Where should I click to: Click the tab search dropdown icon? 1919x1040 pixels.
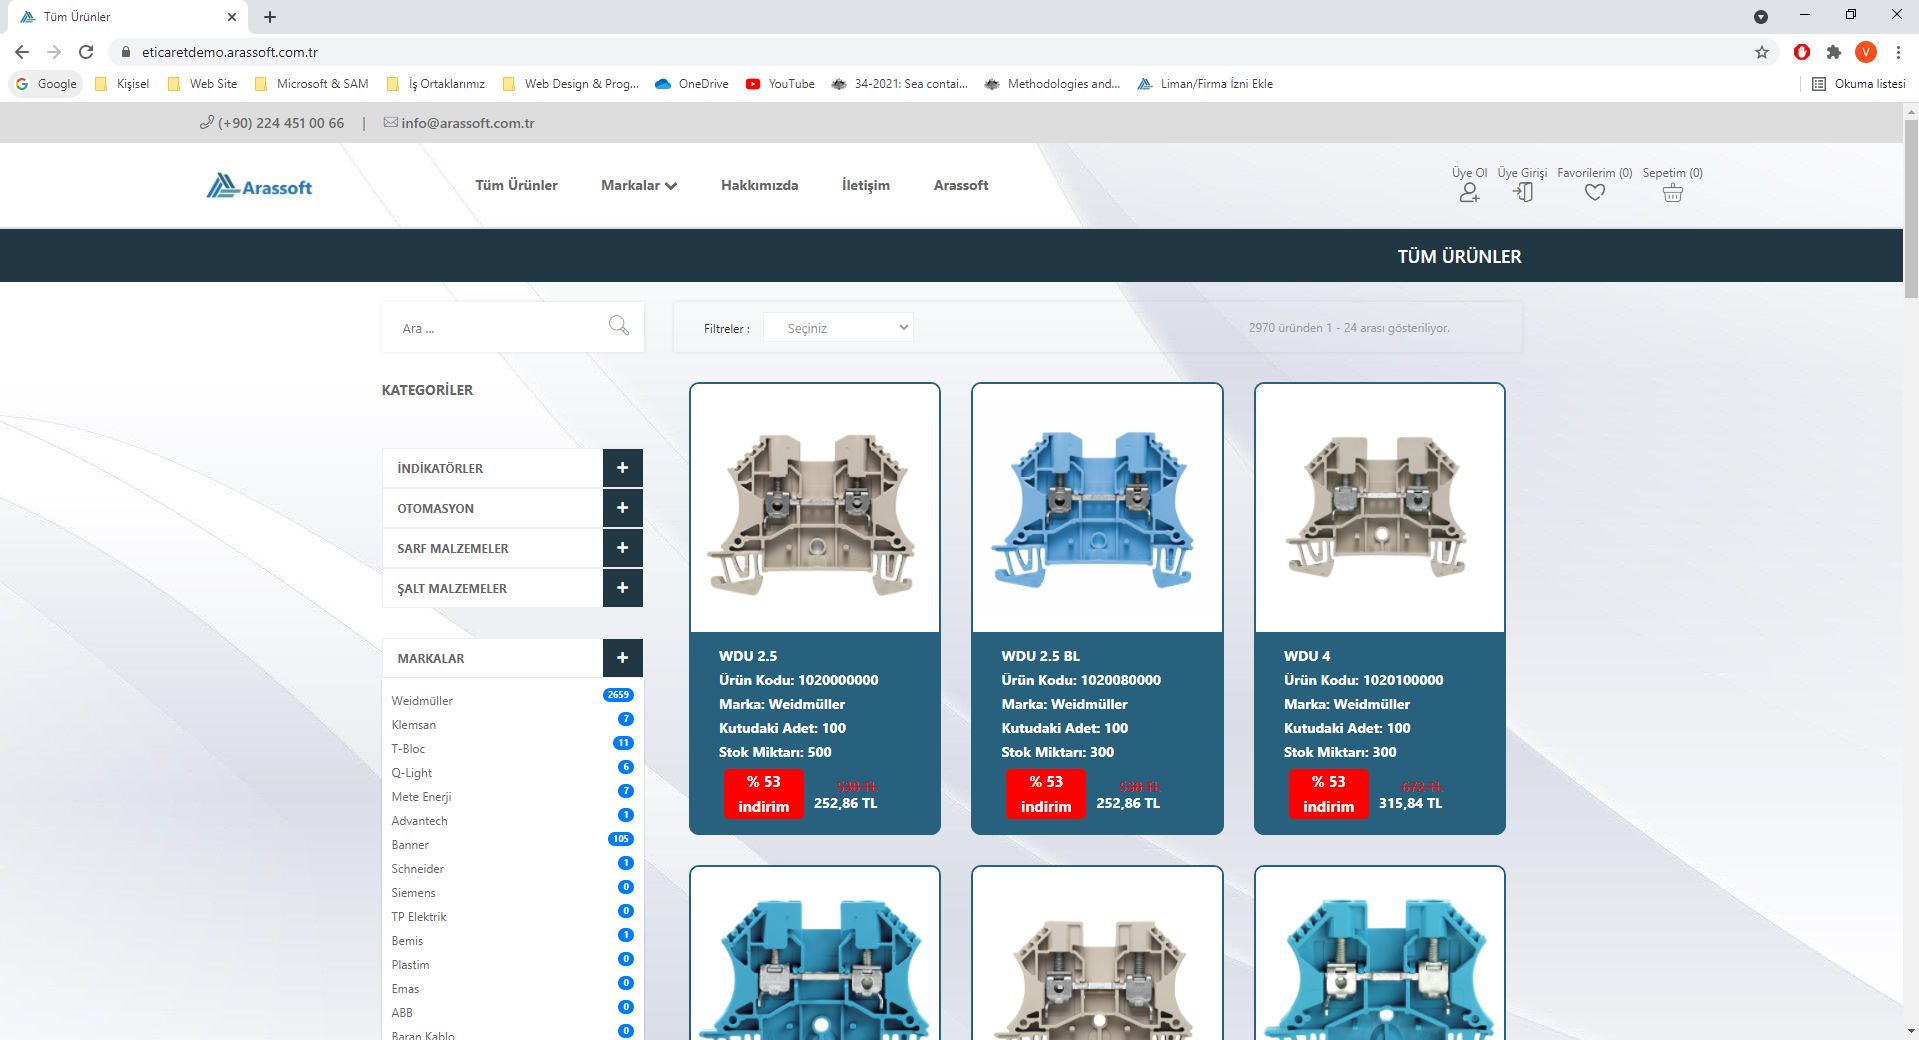tap(1761, 17)
